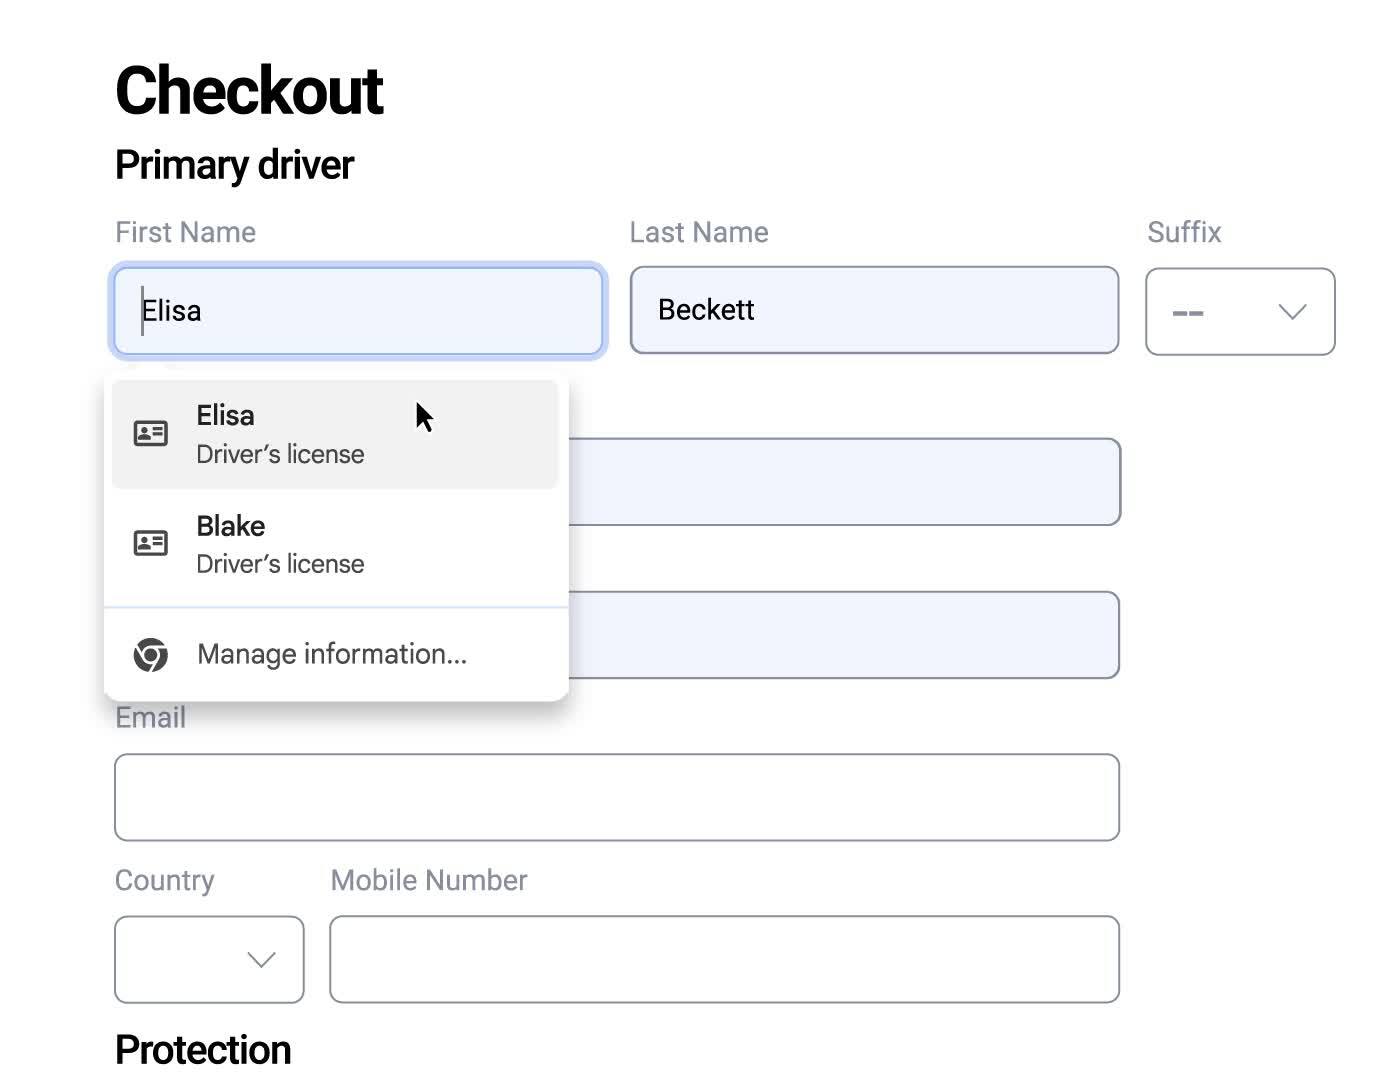
Task: Open Manage information from the autofill dropdown
Action: 332,654
